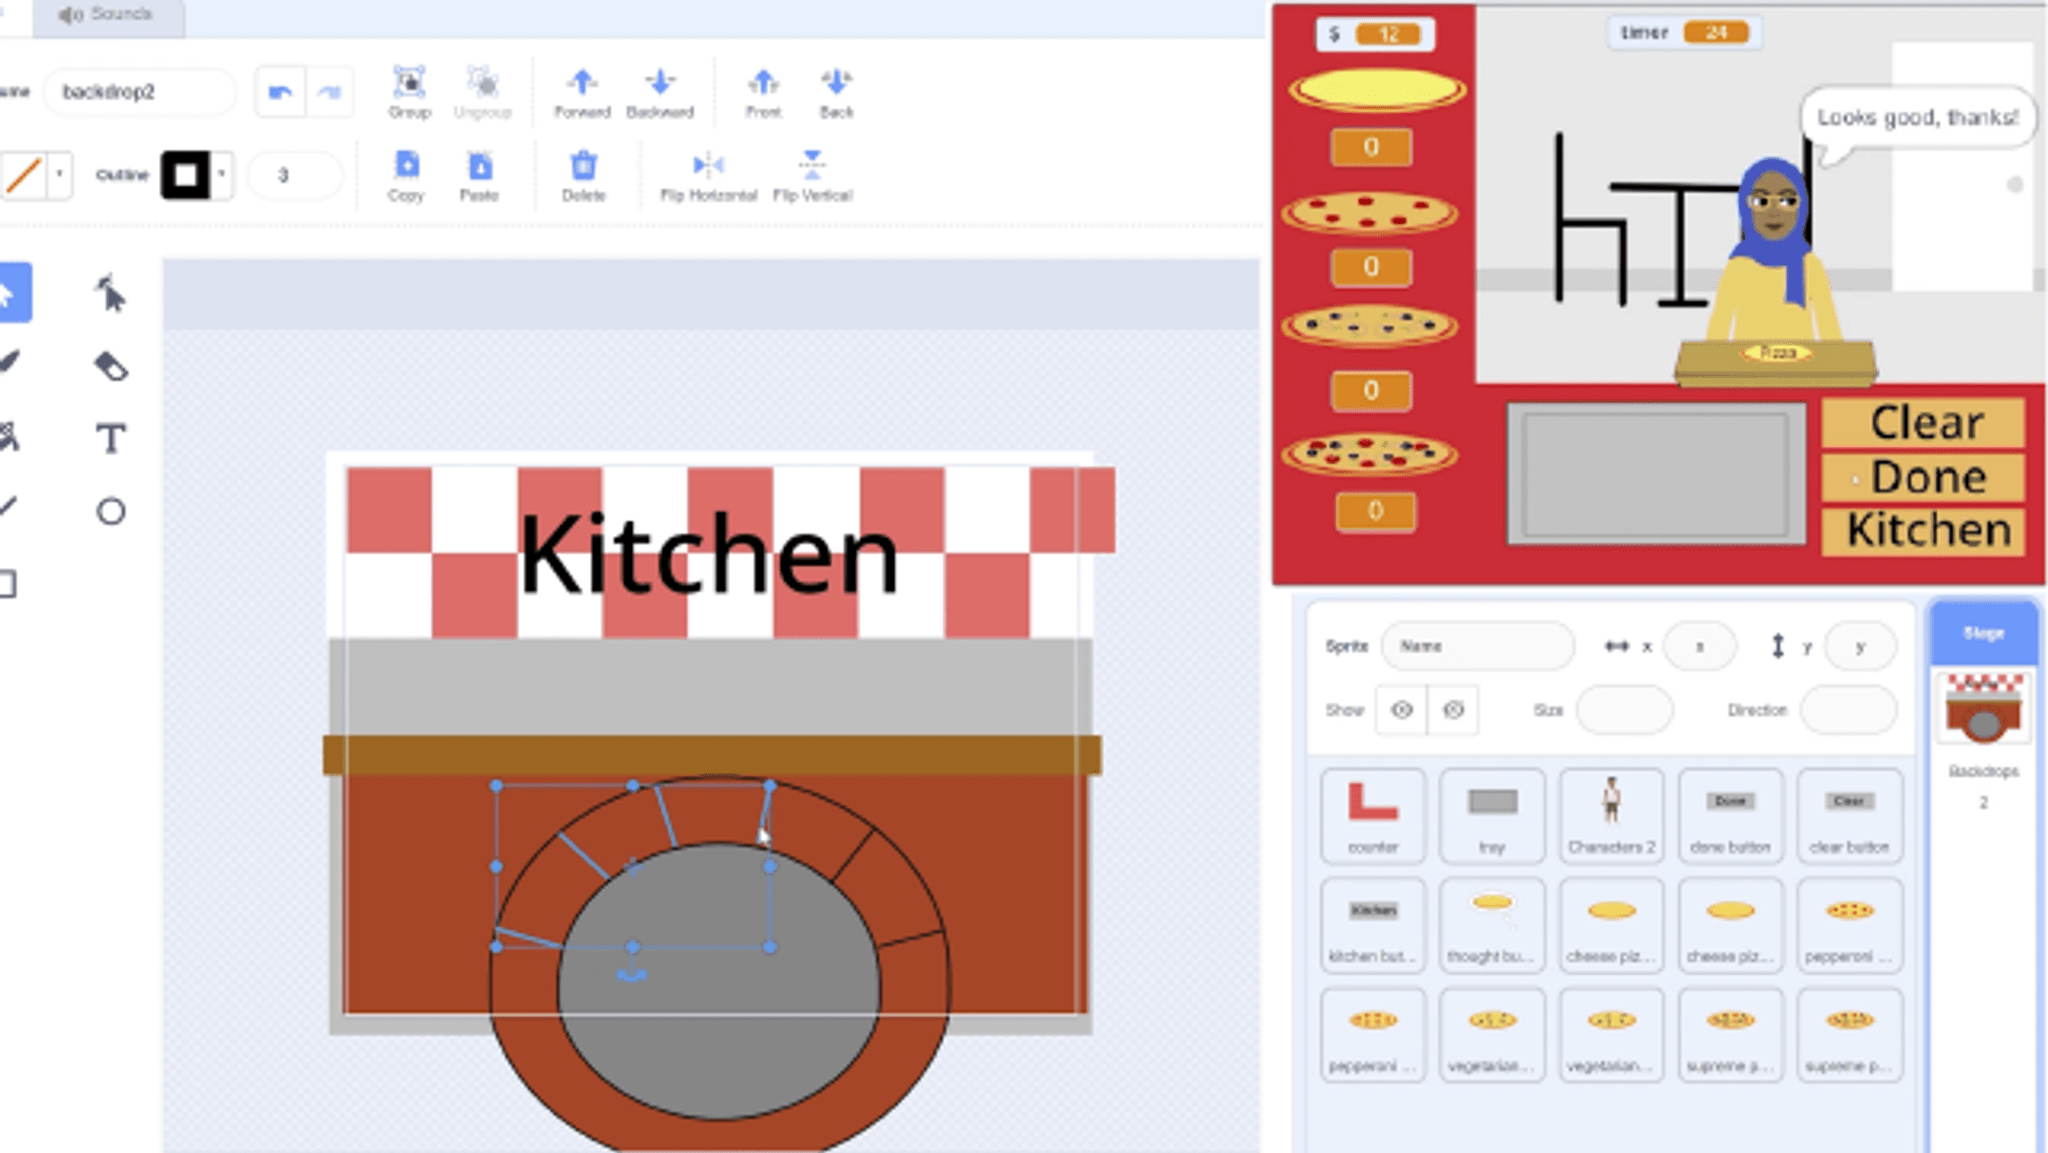Flip the selection horizontally
2048x1153 pixels.
coord(708,167)
